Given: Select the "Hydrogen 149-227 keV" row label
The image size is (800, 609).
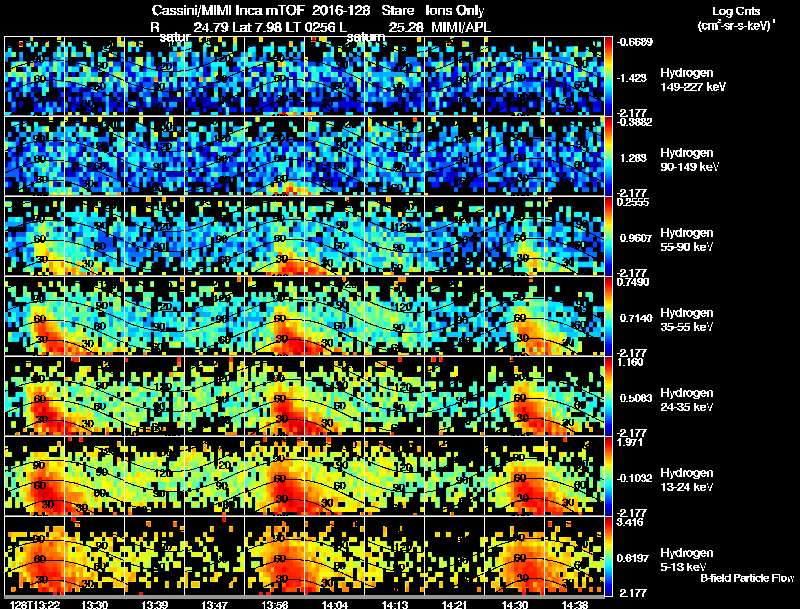Looking at the screenshot, I should point(693,80).
